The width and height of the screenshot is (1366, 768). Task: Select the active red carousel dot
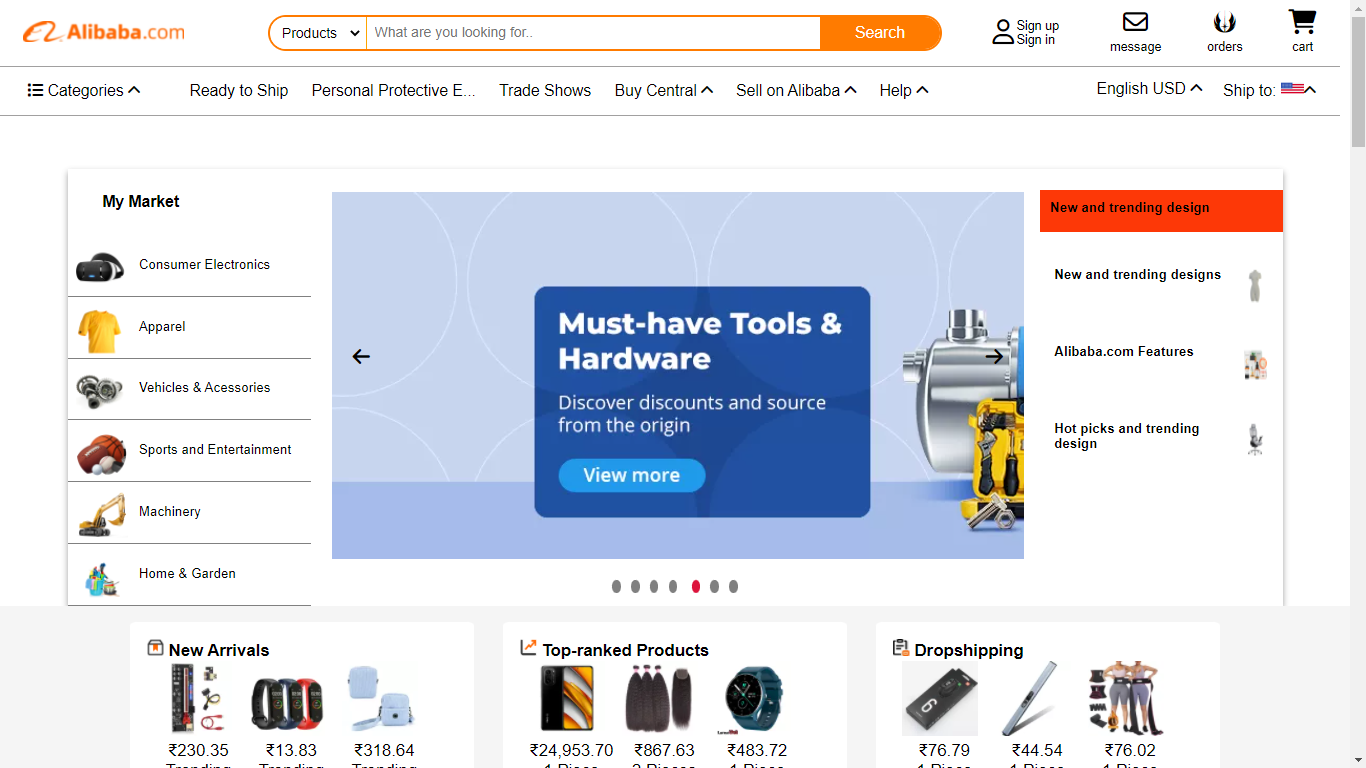[x=696, y=587]
